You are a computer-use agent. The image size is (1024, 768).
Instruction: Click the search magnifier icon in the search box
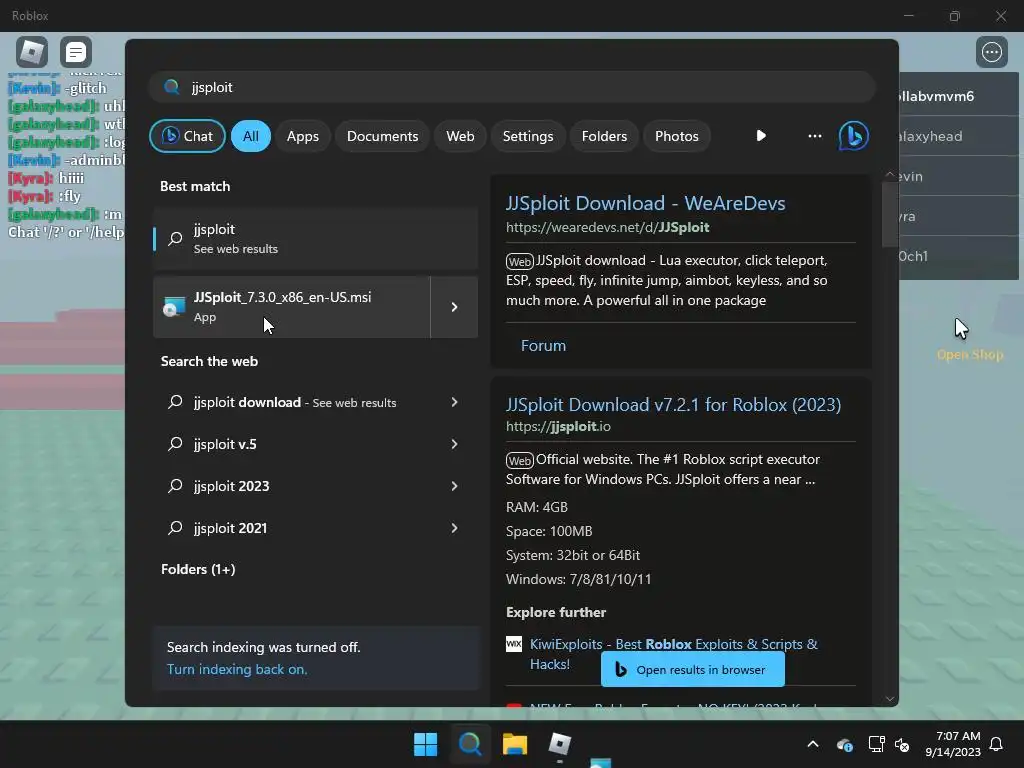(172, 87)
